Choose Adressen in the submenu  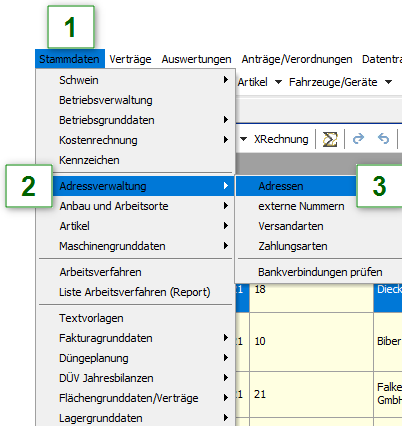[x=297, y=186]
